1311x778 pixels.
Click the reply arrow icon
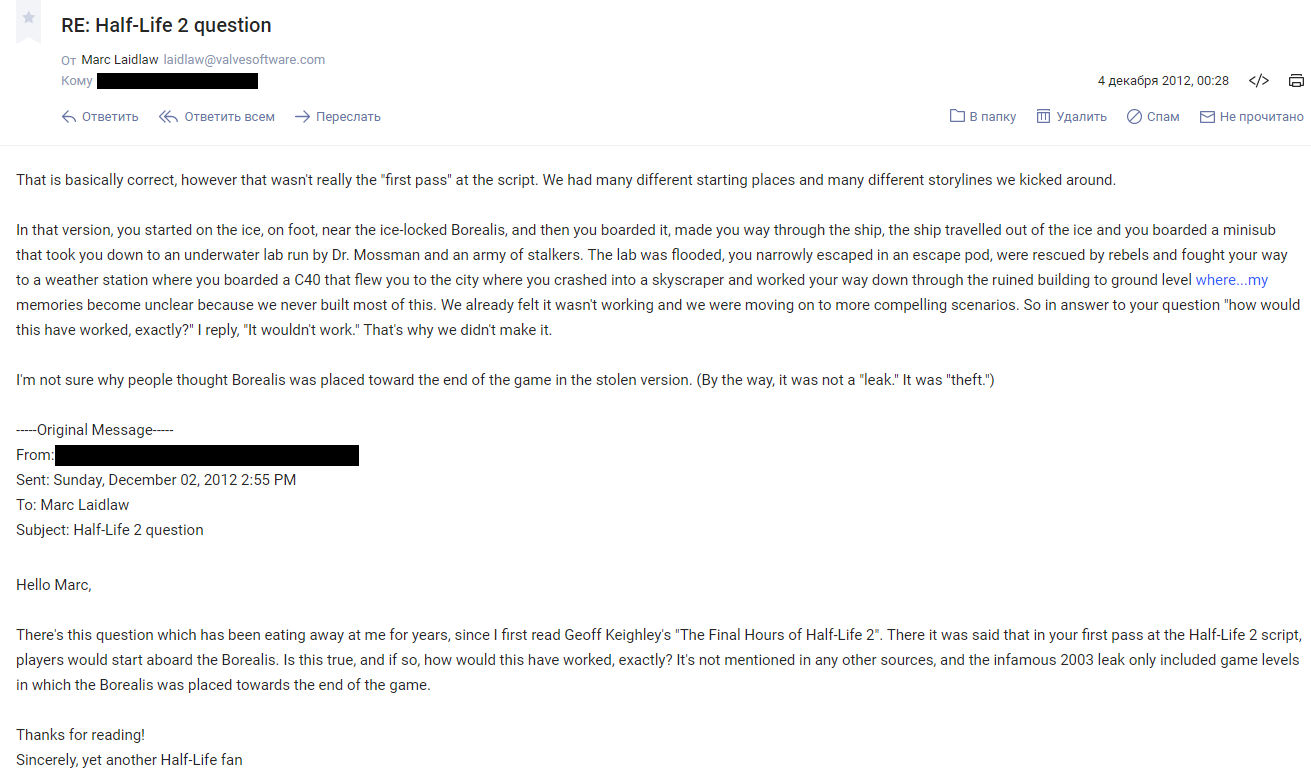[69, 117]
